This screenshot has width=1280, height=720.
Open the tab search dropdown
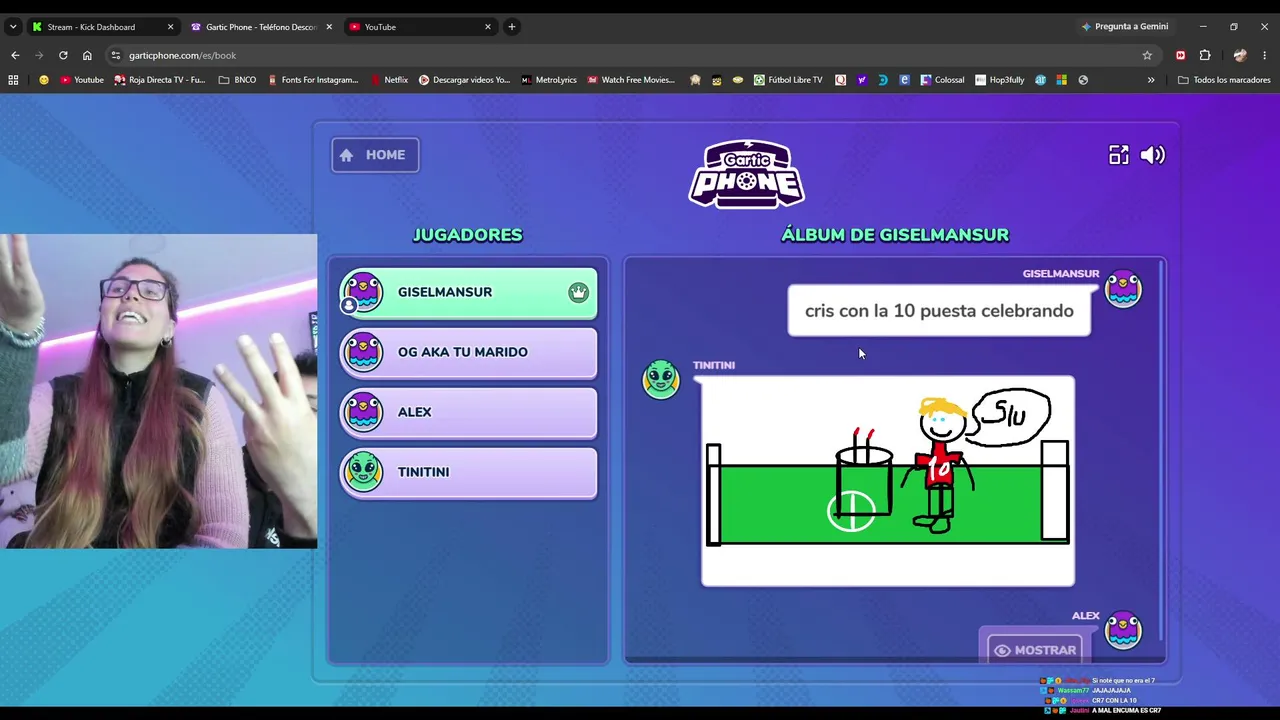click(x=13, y=27)
